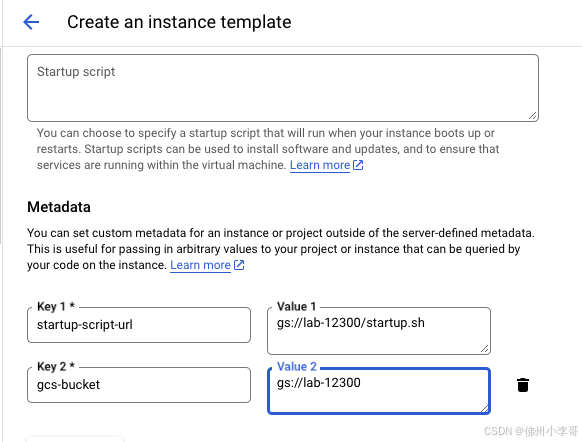Go back using the blue arrow

coord(31,22)
